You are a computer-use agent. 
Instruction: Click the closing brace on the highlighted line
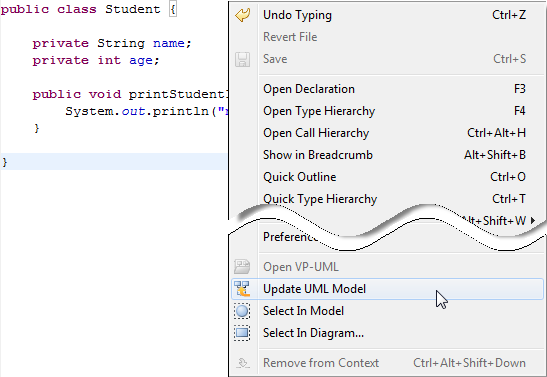pyautogui.click(x=5, y=162)
